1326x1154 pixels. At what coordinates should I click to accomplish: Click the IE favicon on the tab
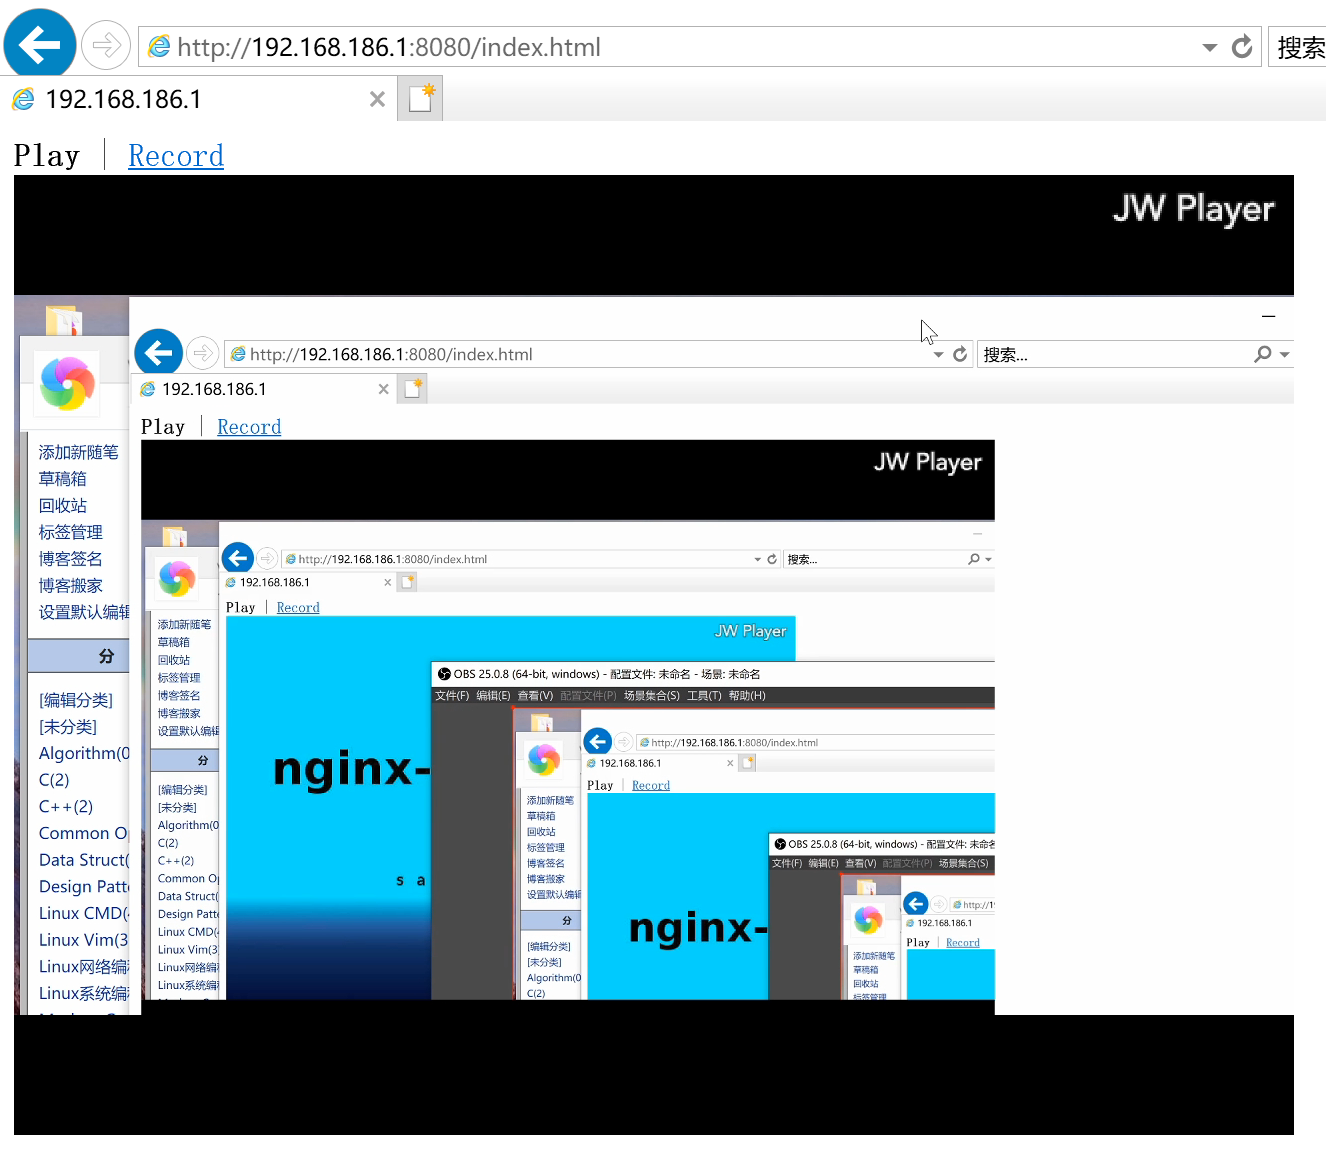(23, 99)
